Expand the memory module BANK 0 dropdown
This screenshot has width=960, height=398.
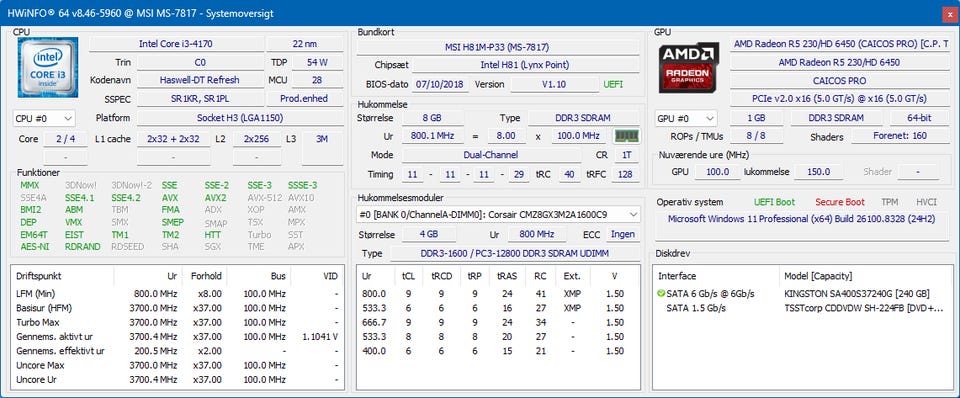coord(498,215)
